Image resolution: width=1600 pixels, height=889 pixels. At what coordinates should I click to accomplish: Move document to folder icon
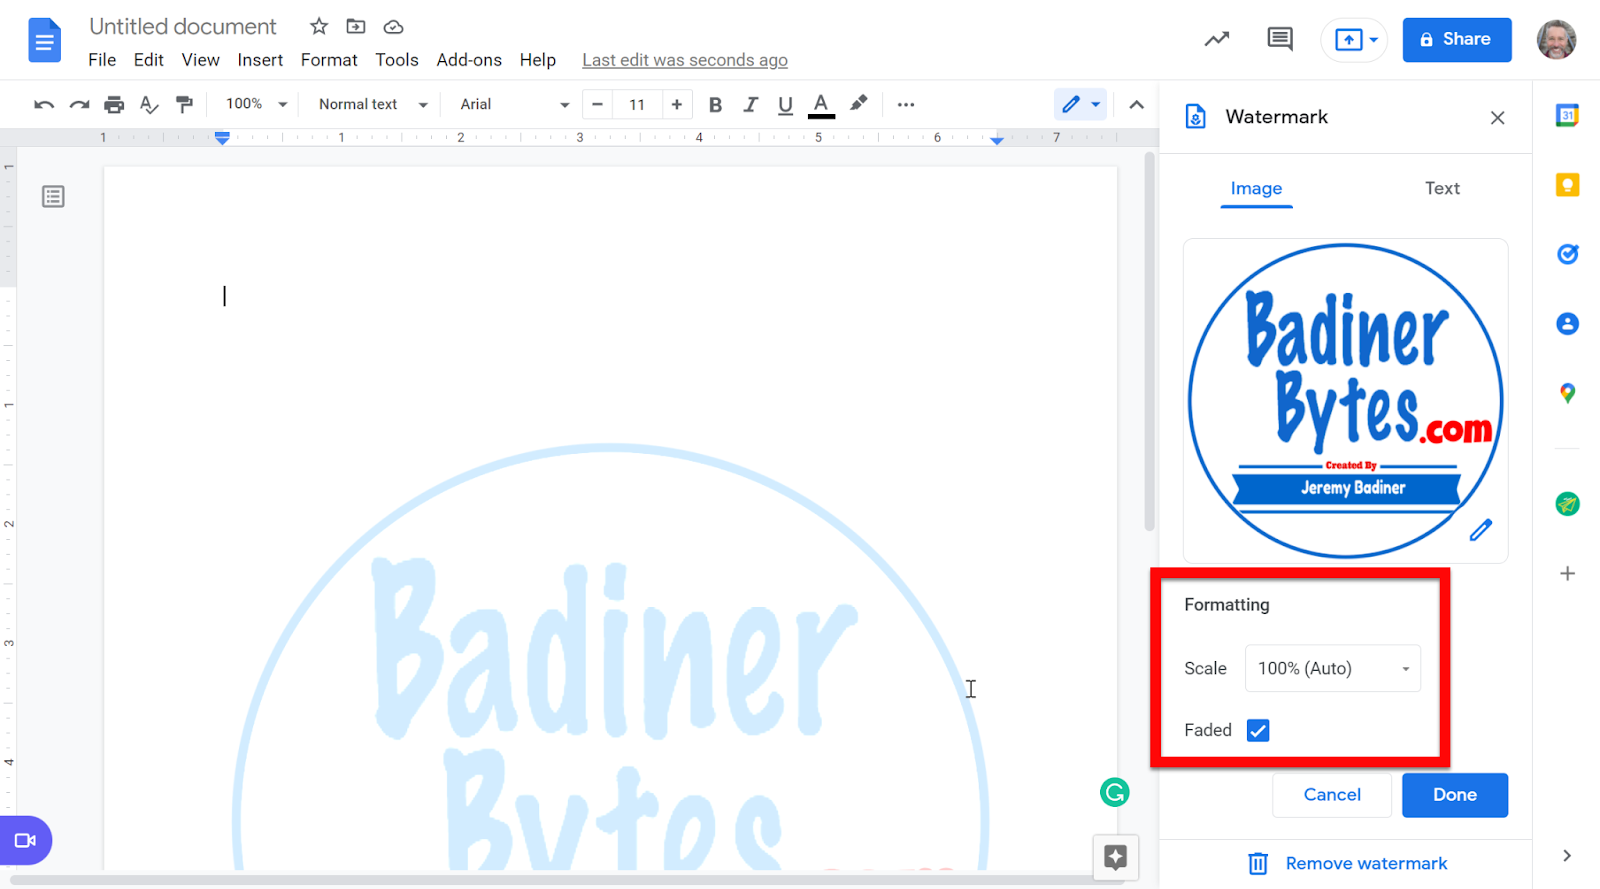(356, 27)
